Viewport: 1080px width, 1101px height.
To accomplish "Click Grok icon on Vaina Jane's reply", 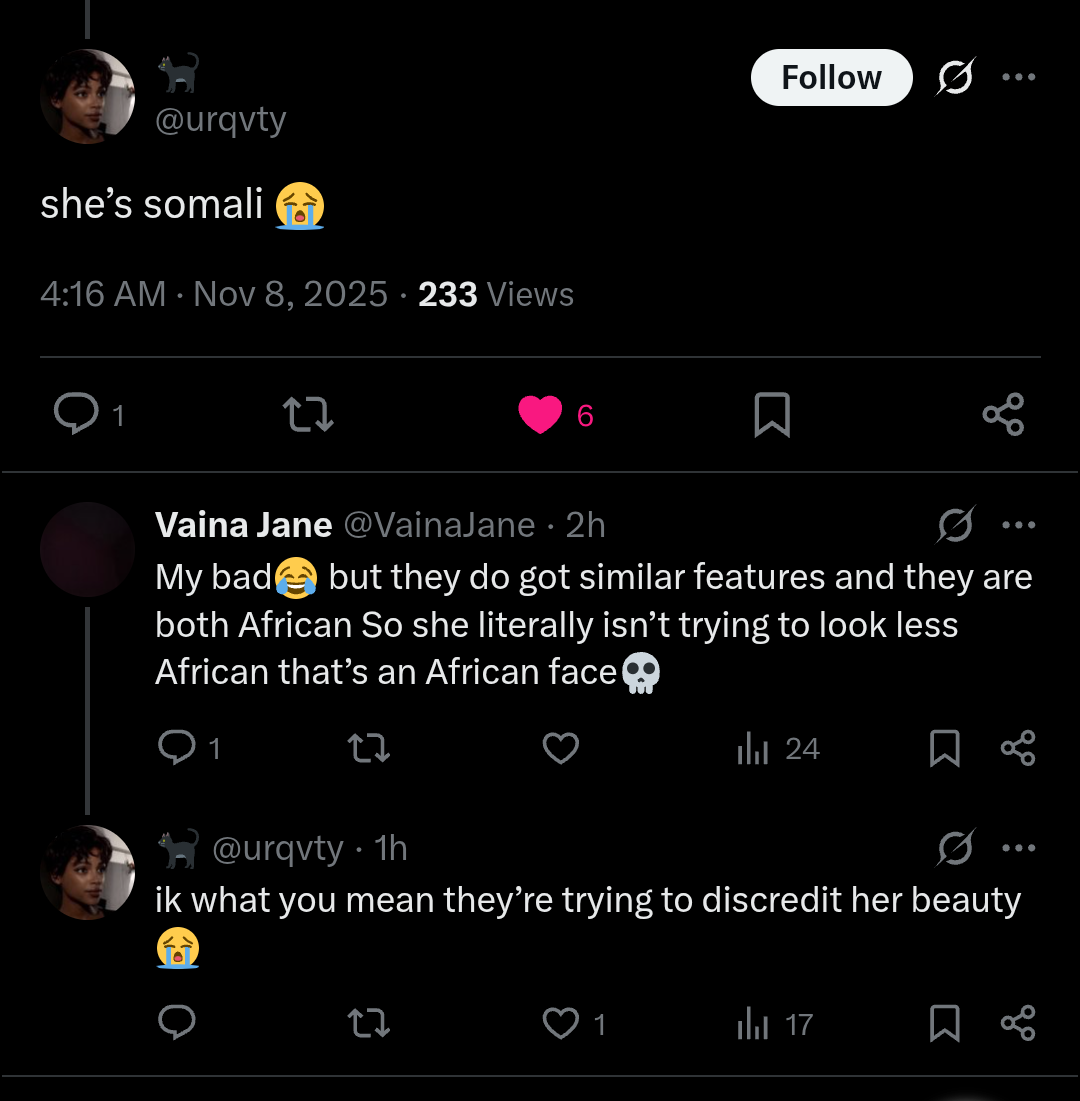I will tap(955, 524).
